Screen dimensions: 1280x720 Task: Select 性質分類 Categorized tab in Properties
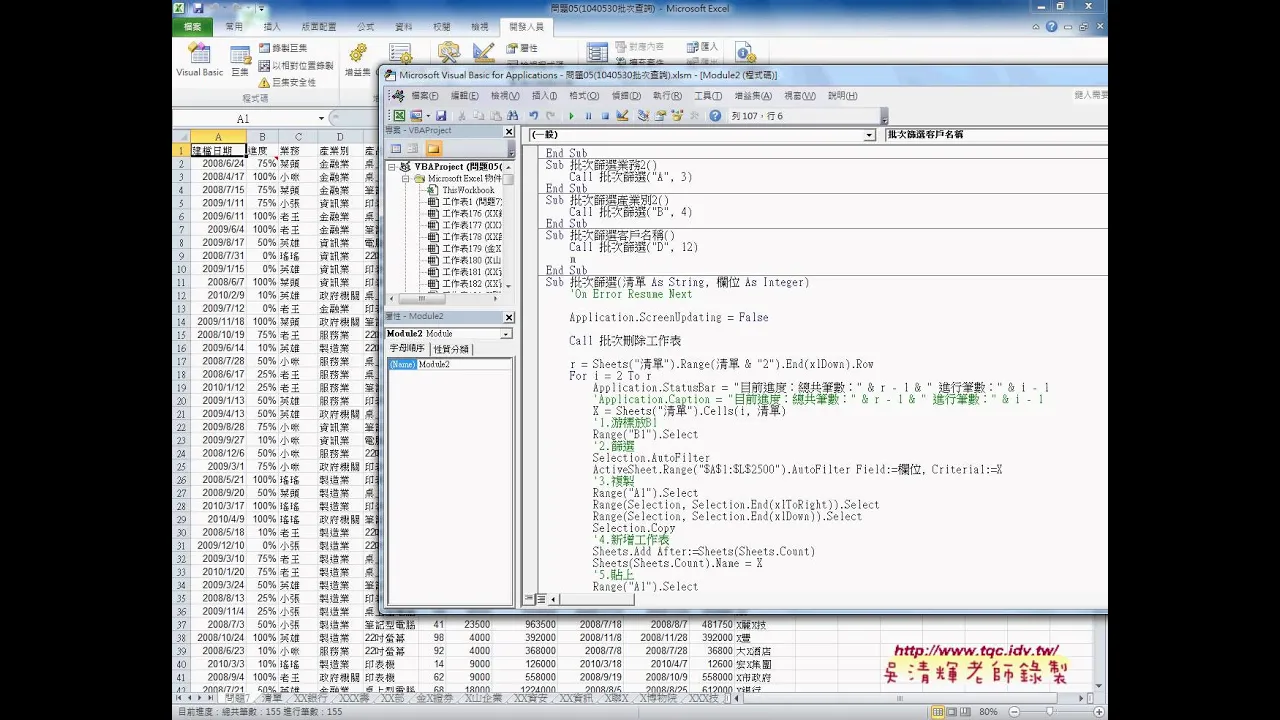[451, 349]
